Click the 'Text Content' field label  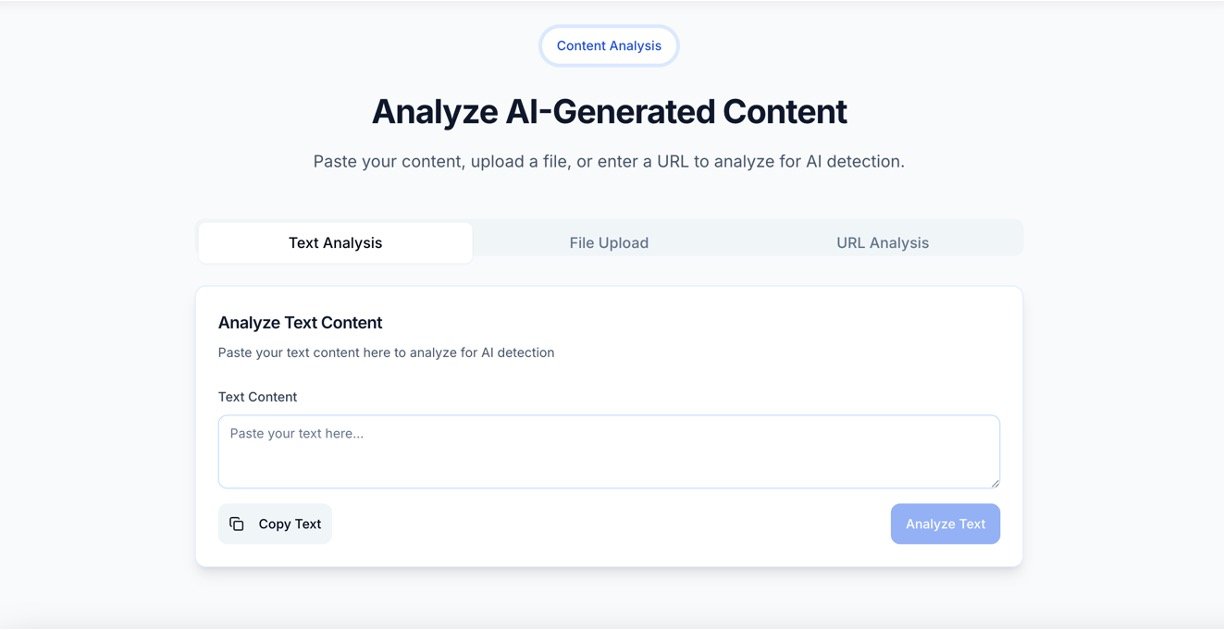pyautogui.click(x=258, y=397)
